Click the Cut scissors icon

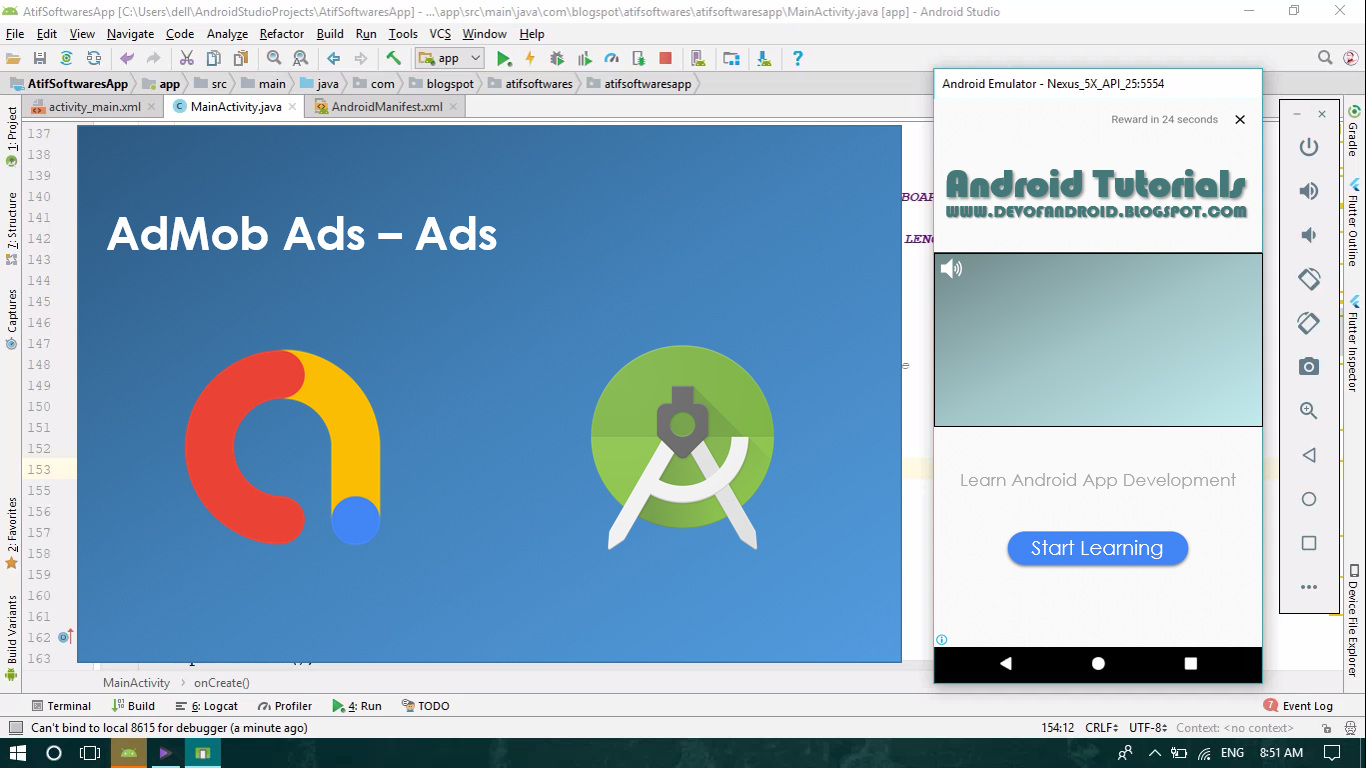click(187, 58)
